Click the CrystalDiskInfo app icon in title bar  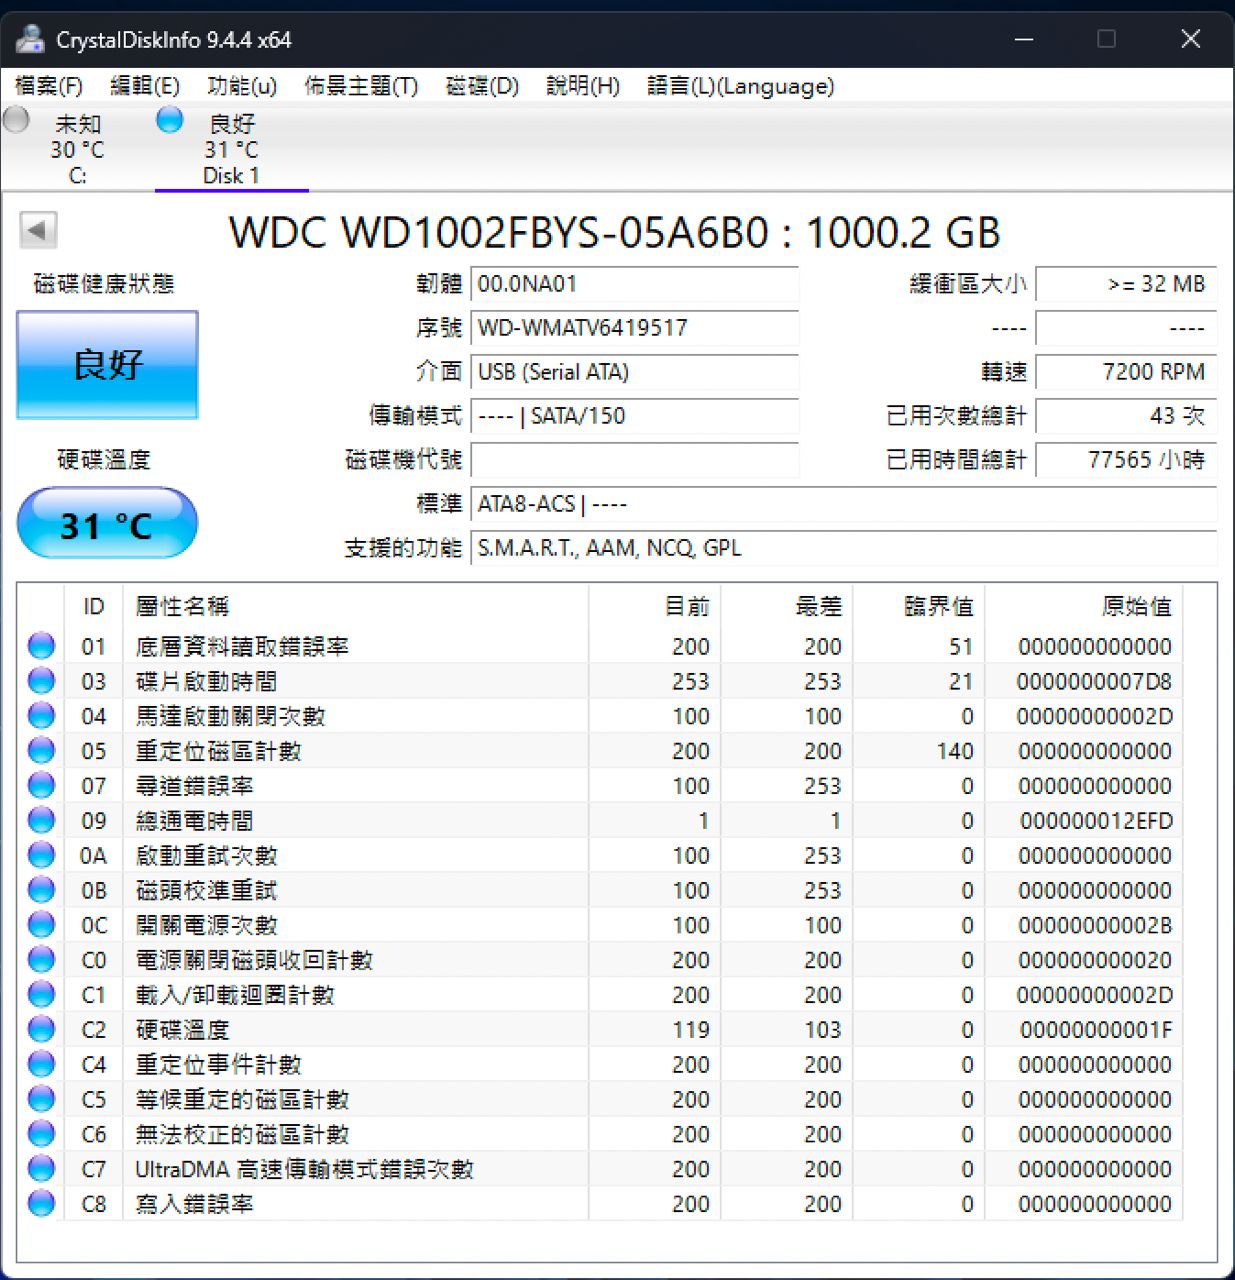coord(31,39)
